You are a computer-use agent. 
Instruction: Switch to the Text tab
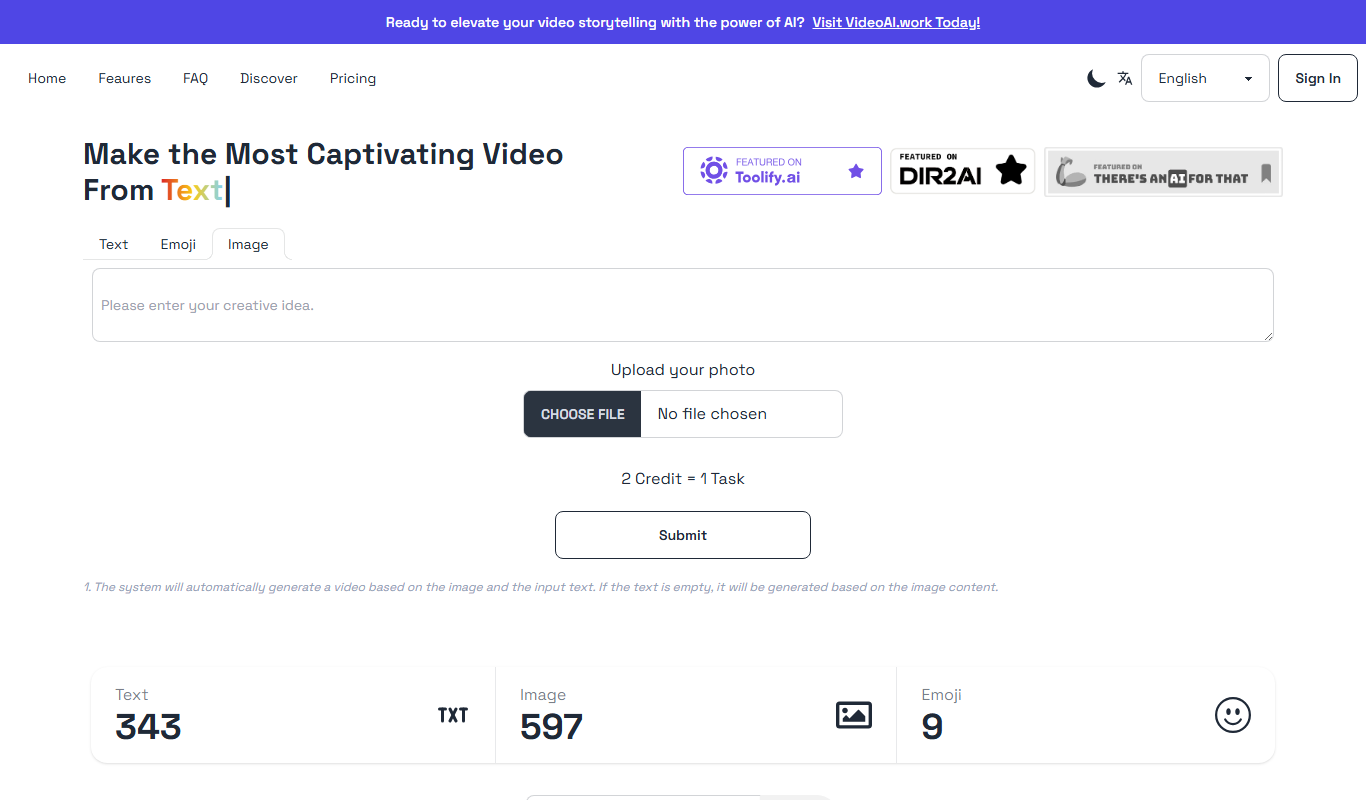tap(114, 244)
